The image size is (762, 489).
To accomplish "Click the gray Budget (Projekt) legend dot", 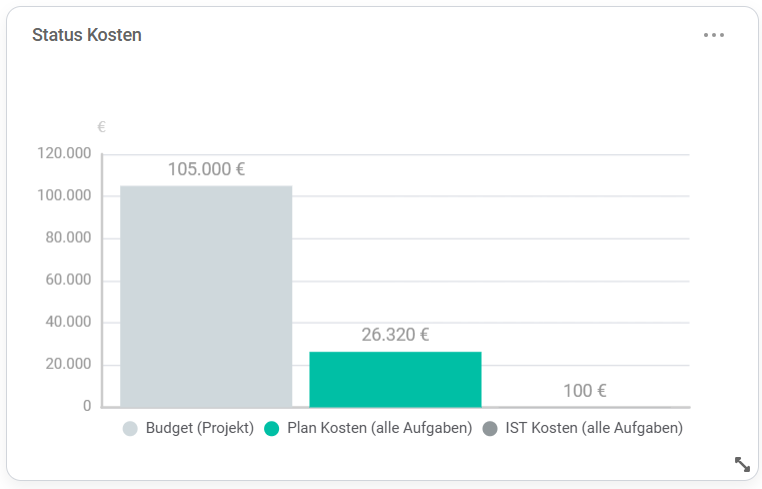I will pyautogui.click(x=130, y=429).
